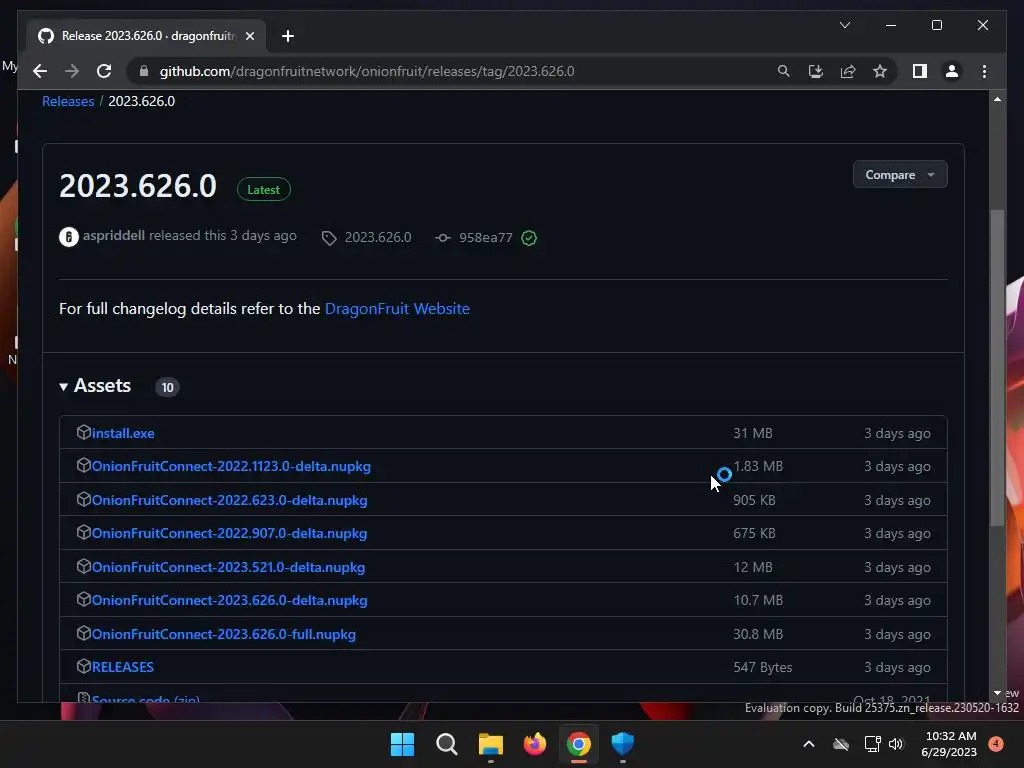Viewport: 1024px width, 768px height.
Task: Download OnionFruitConnect-2022.623.0-delta.nupkg
Action: point(229,500)
